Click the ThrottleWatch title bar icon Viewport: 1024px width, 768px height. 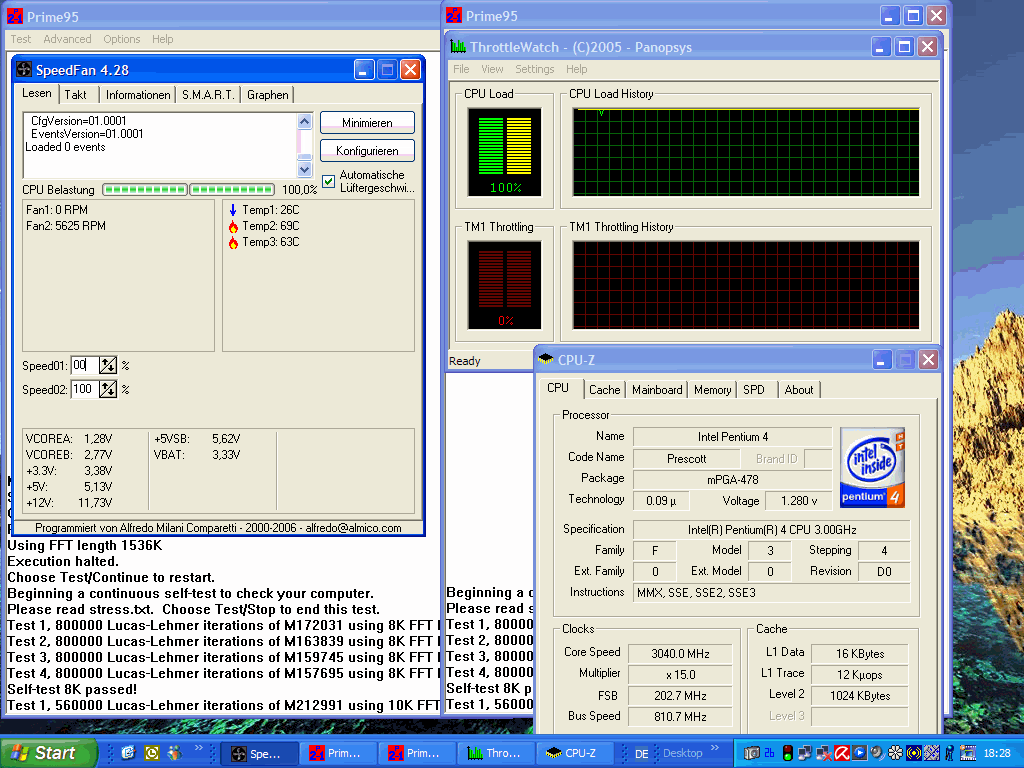(458, 46)
